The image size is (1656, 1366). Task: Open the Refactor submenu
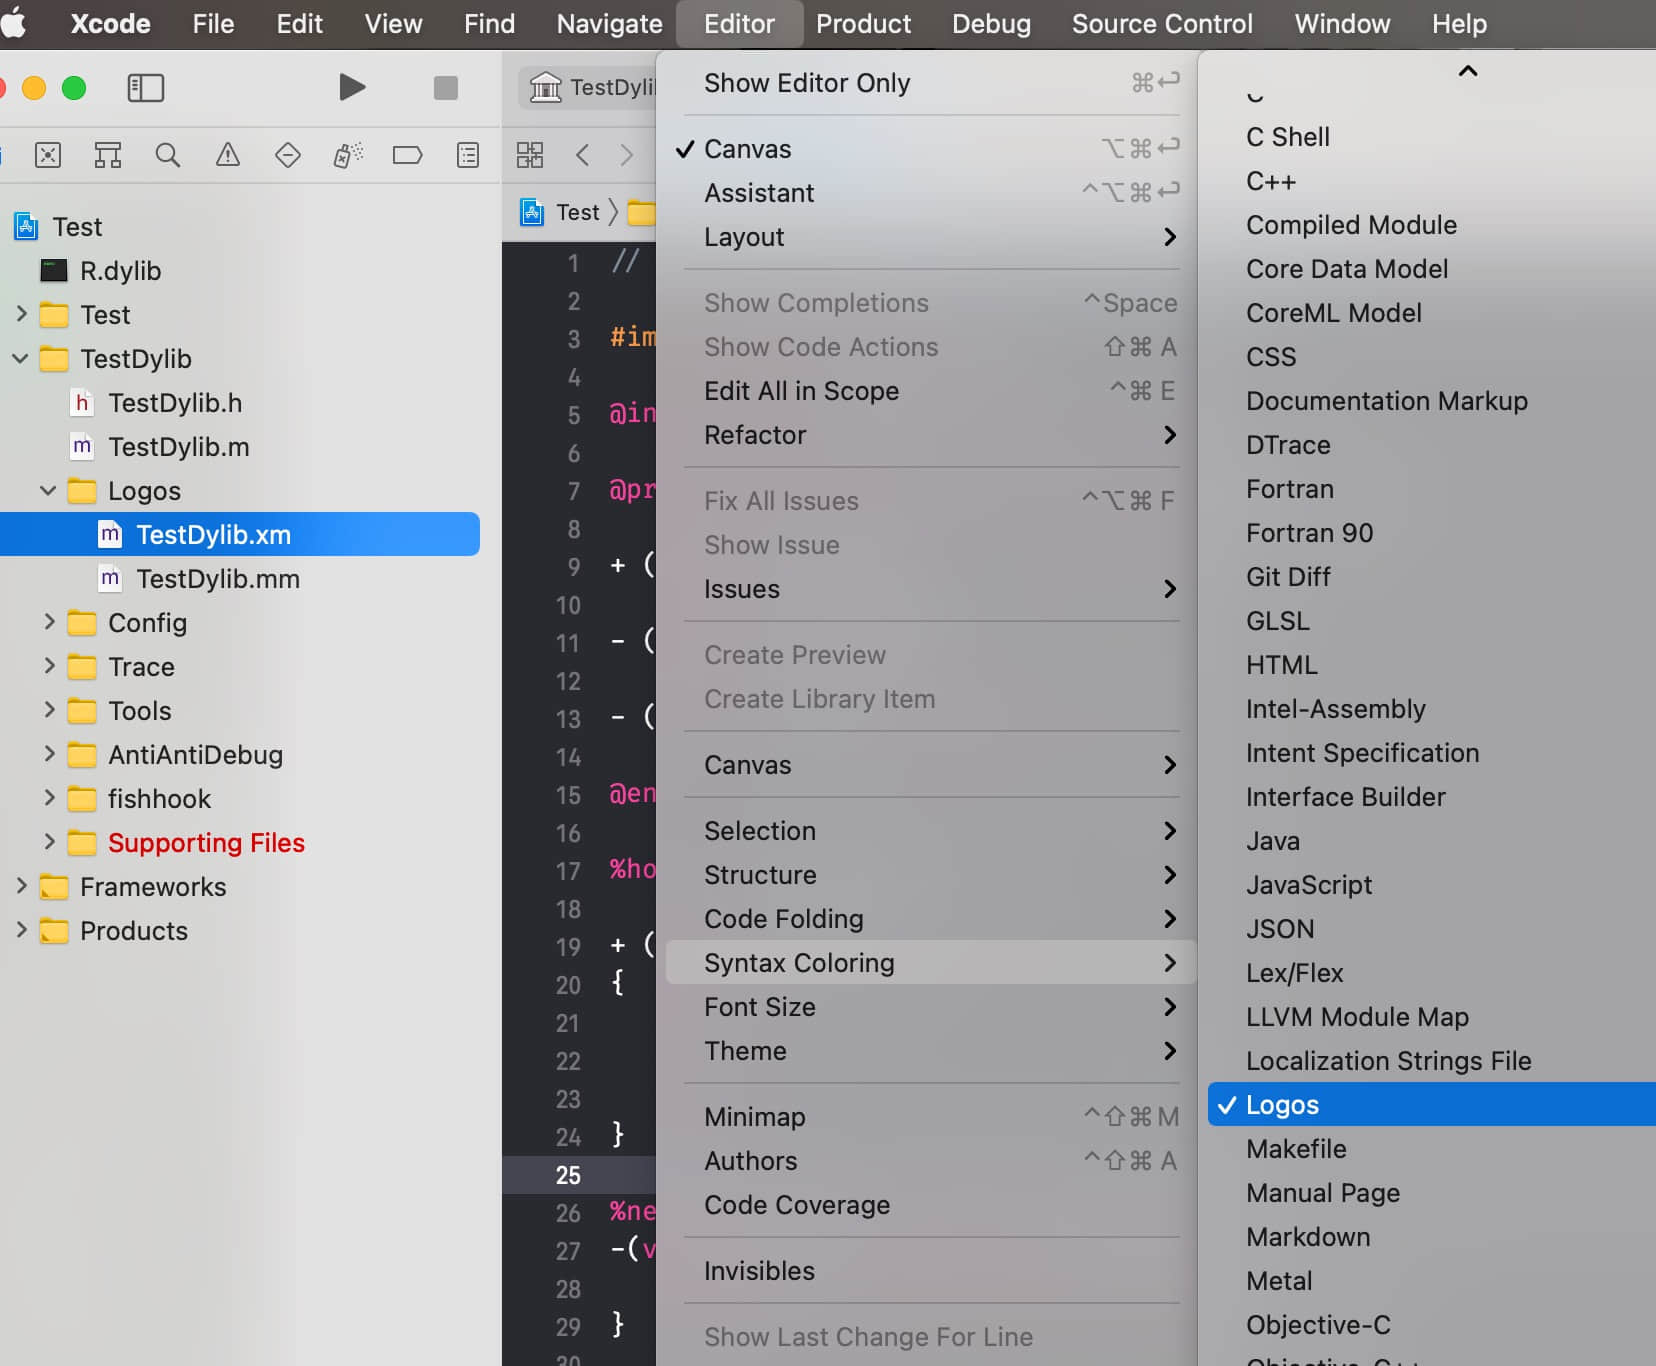(x=927, y=435)
